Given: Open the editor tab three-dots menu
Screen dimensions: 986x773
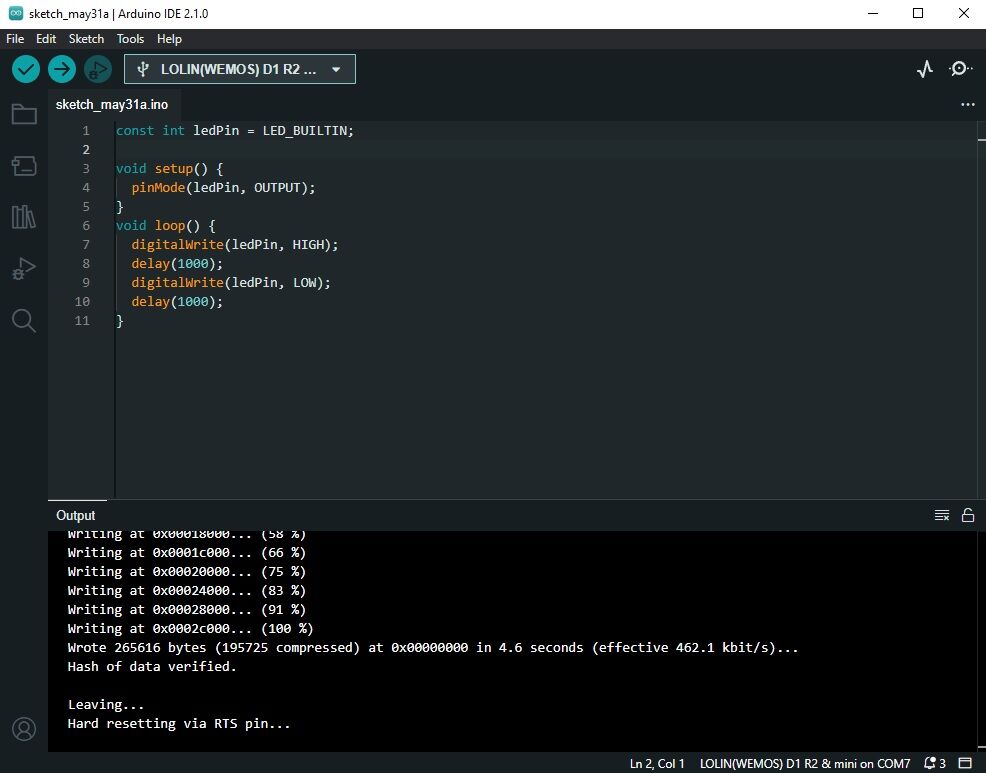Looking at the screenshot, I should (967, 104).
